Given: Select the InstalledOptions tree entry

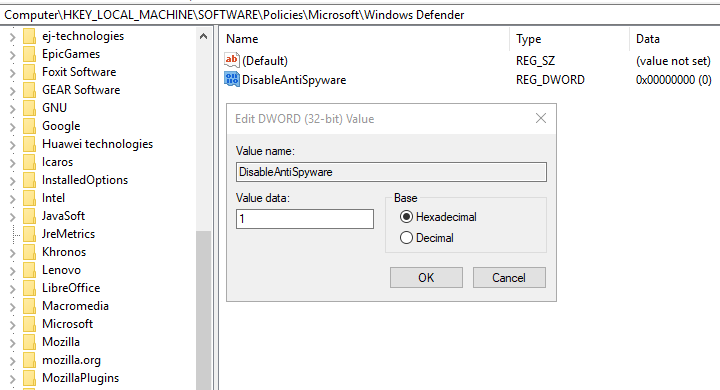Looking at the screenshot, I should coord(85,180).
